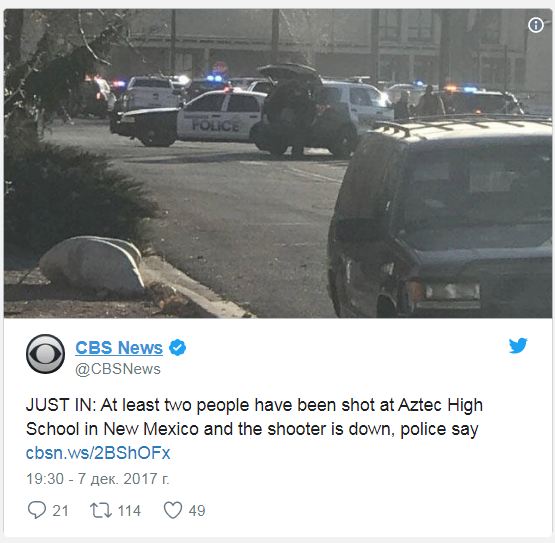Click the POLICE car in the photo

coord(188,118)
